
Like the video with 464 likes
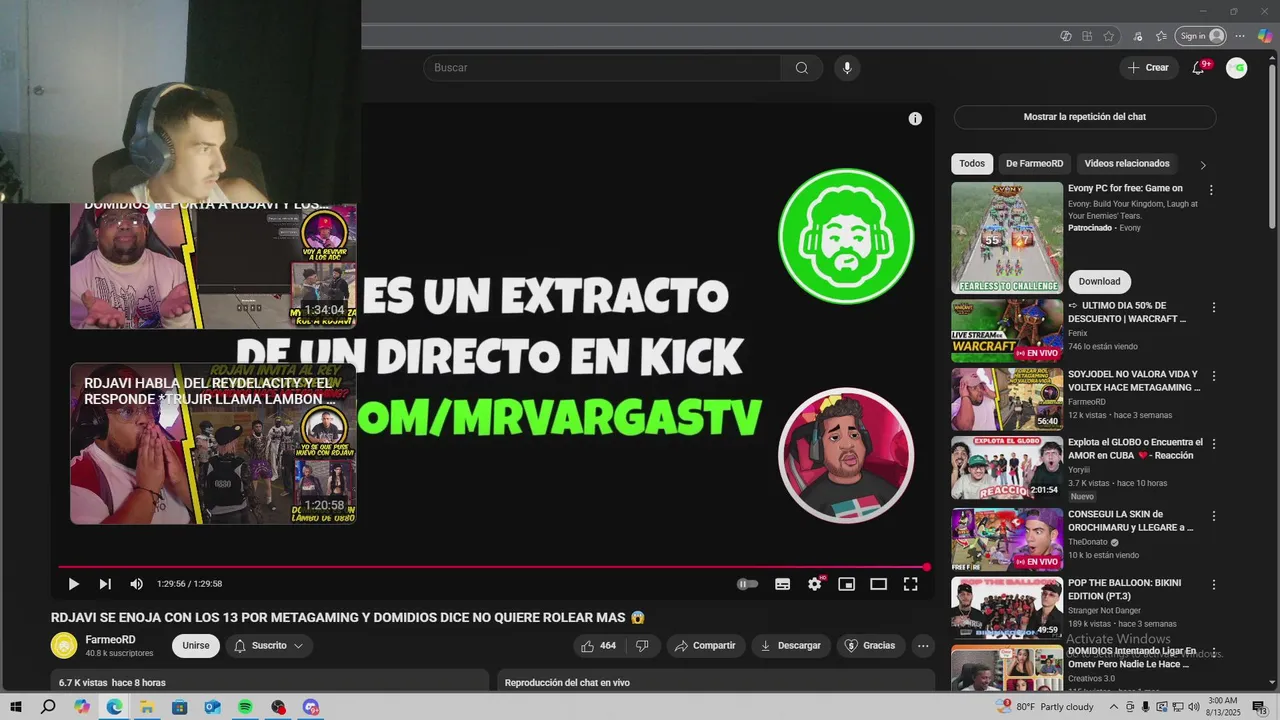click(598, 646)
